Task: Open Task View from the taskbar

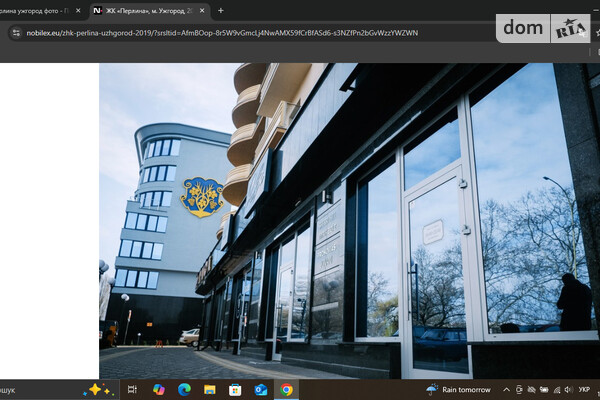Action: [132, 389]
